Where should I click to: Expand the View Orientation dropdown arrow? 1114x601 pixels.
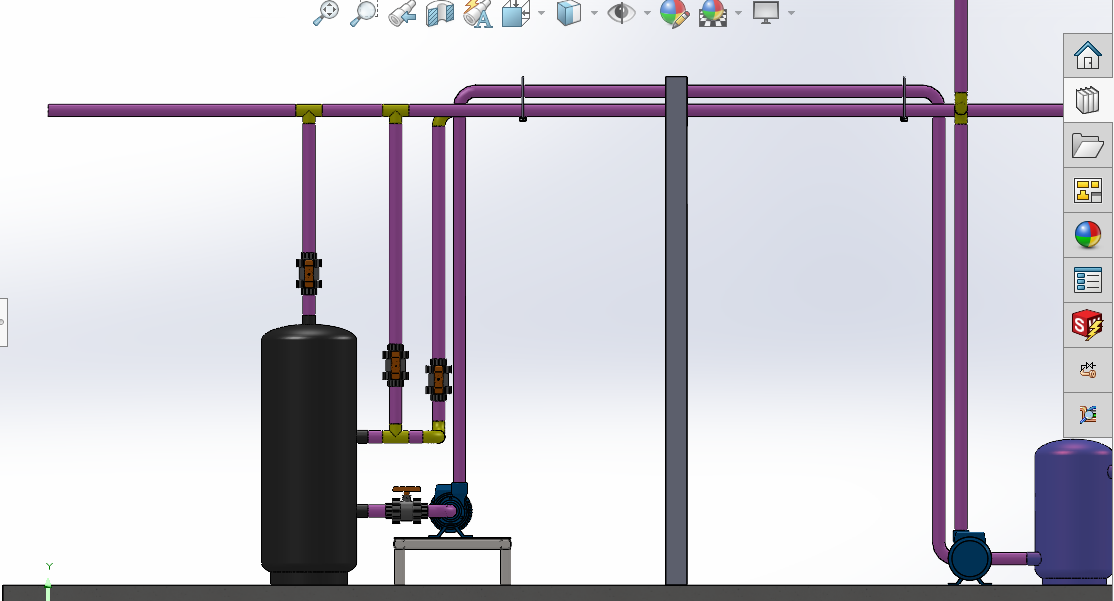(x=541, y=13)
